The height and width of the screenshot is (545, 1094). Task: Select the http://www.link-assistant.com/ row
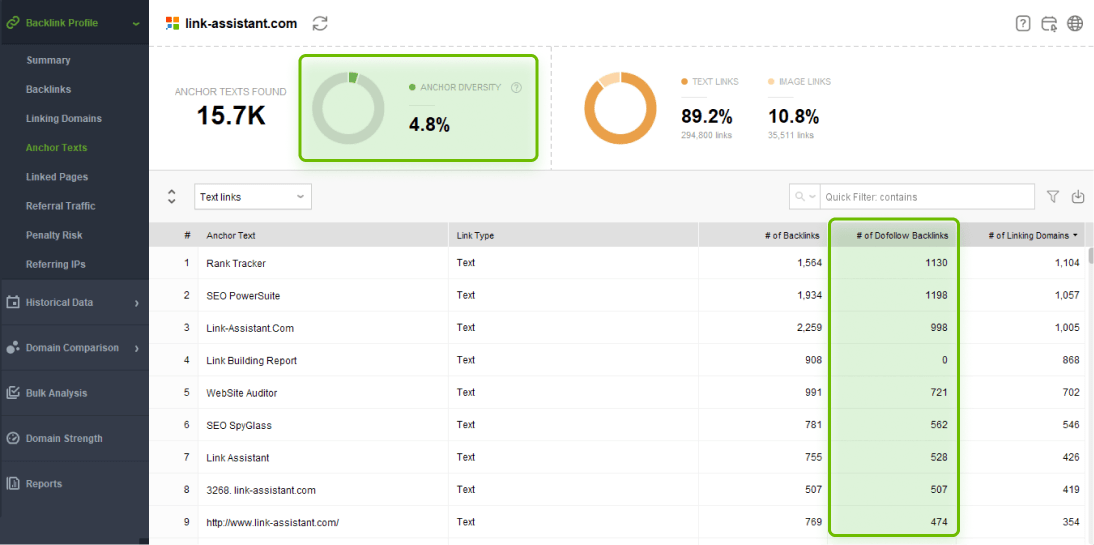point(617,521)
